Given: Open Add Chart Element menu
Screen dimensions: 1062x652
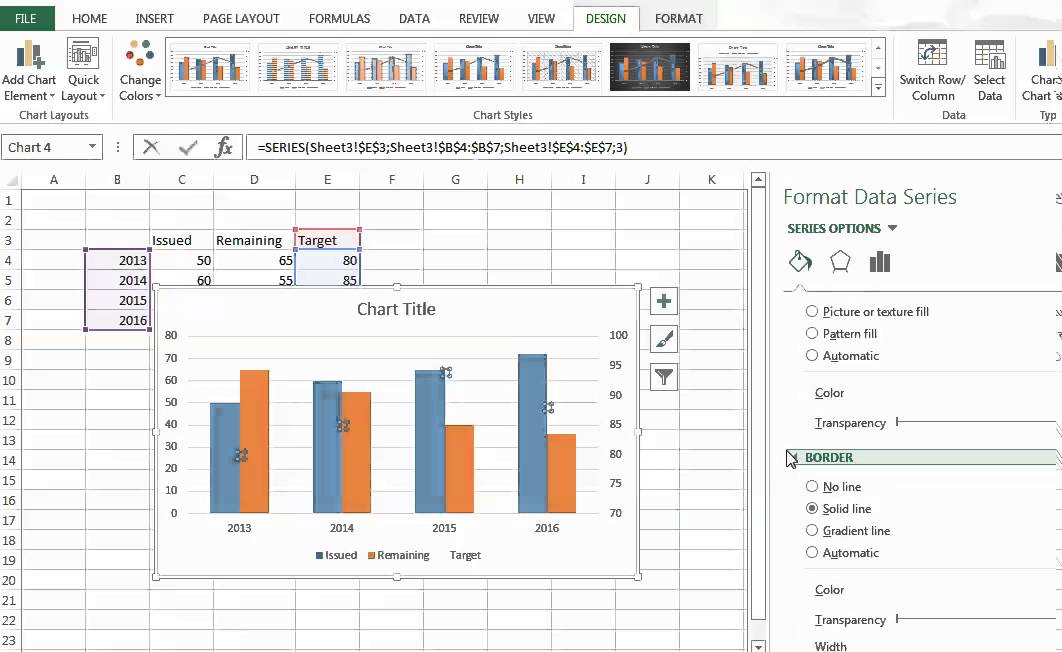Looking at the screenshot, I should (28, 70).
